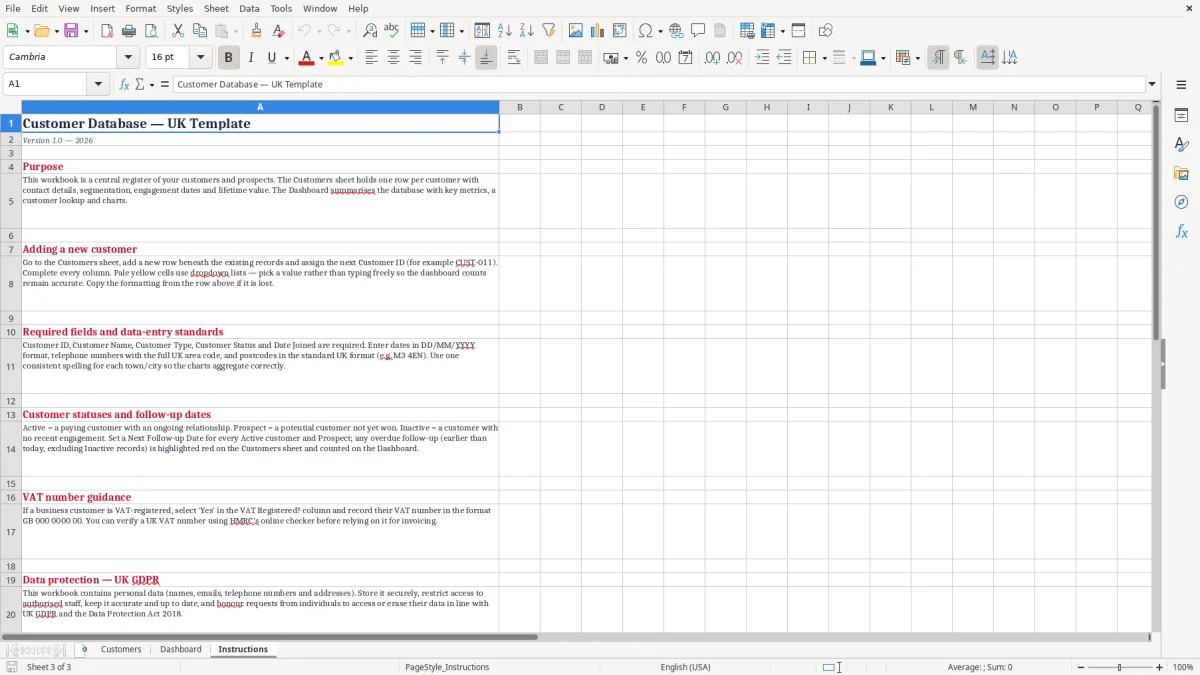
Task: Open the Data menu
Action: (x=249, y=8)
